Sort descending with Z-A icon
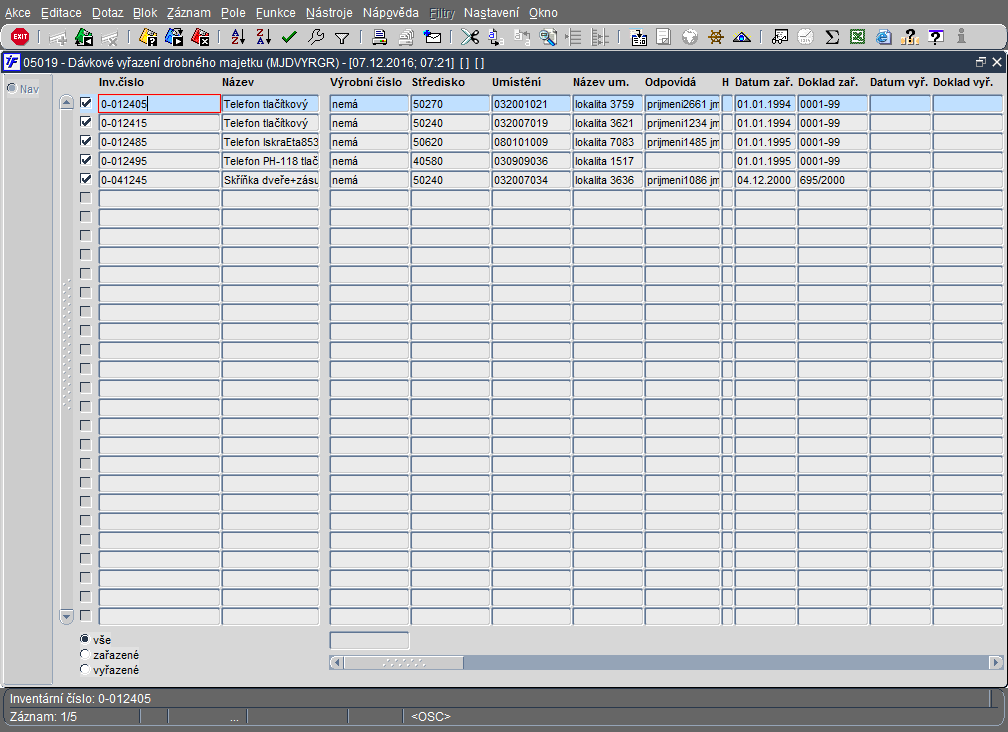The height and width of the screenshot is (732, 1008). [264, 37]
